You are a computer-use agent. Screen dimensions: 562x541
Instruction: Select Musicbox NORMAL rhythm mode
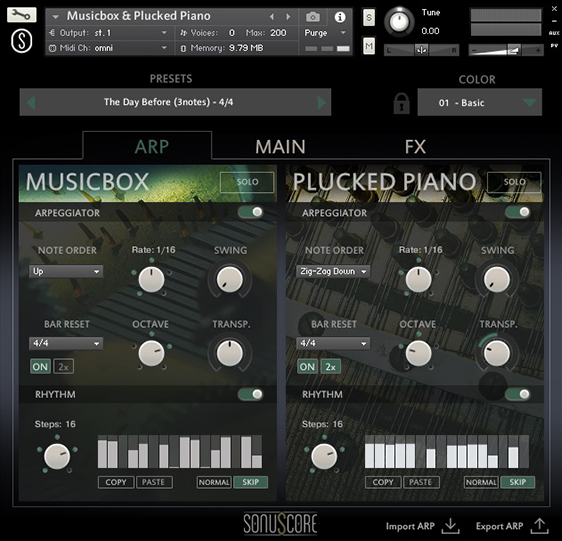214,482
